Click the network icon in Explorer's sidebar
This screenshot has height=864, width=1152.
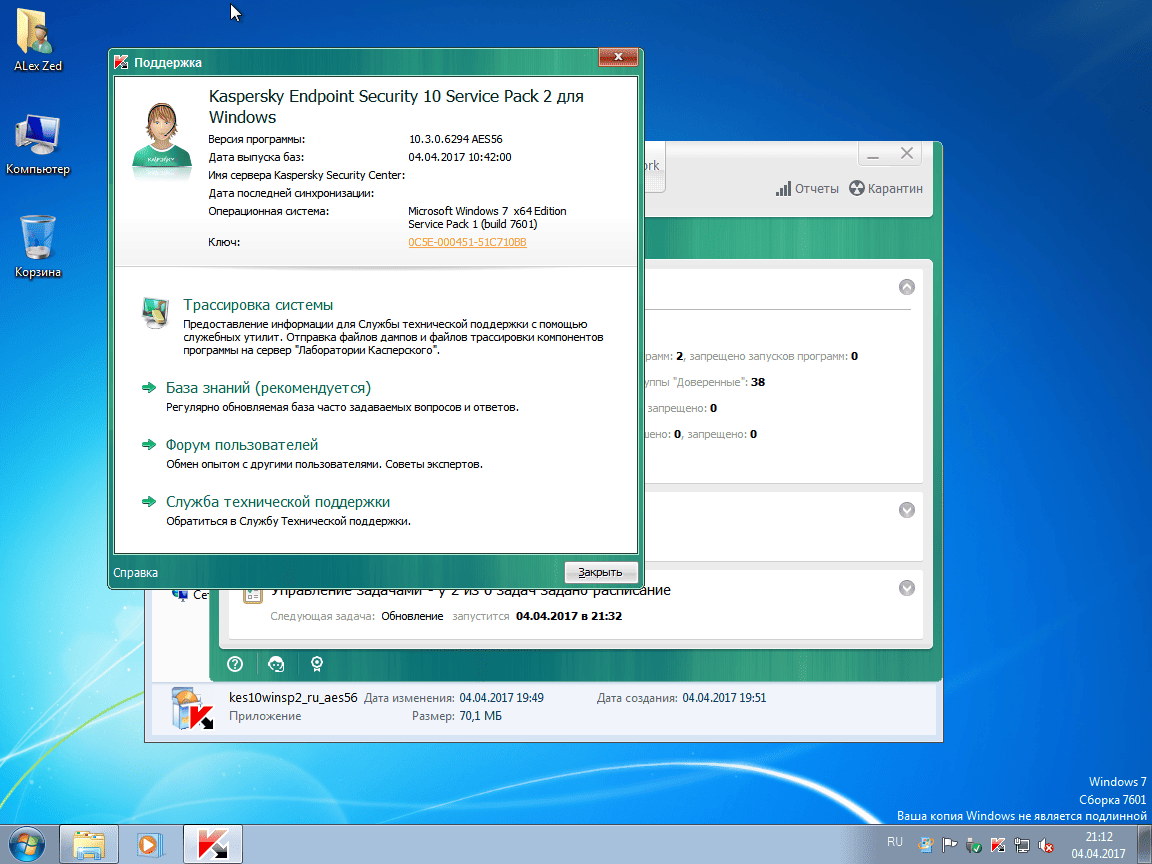coord(179,594)
